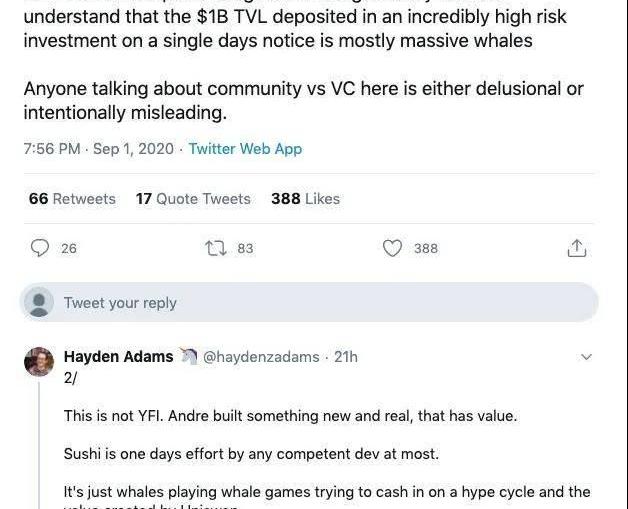Viewport: 628px width, 509px height.
Task: Open the Twitter Web App link
Action: [x=245, y=149]
